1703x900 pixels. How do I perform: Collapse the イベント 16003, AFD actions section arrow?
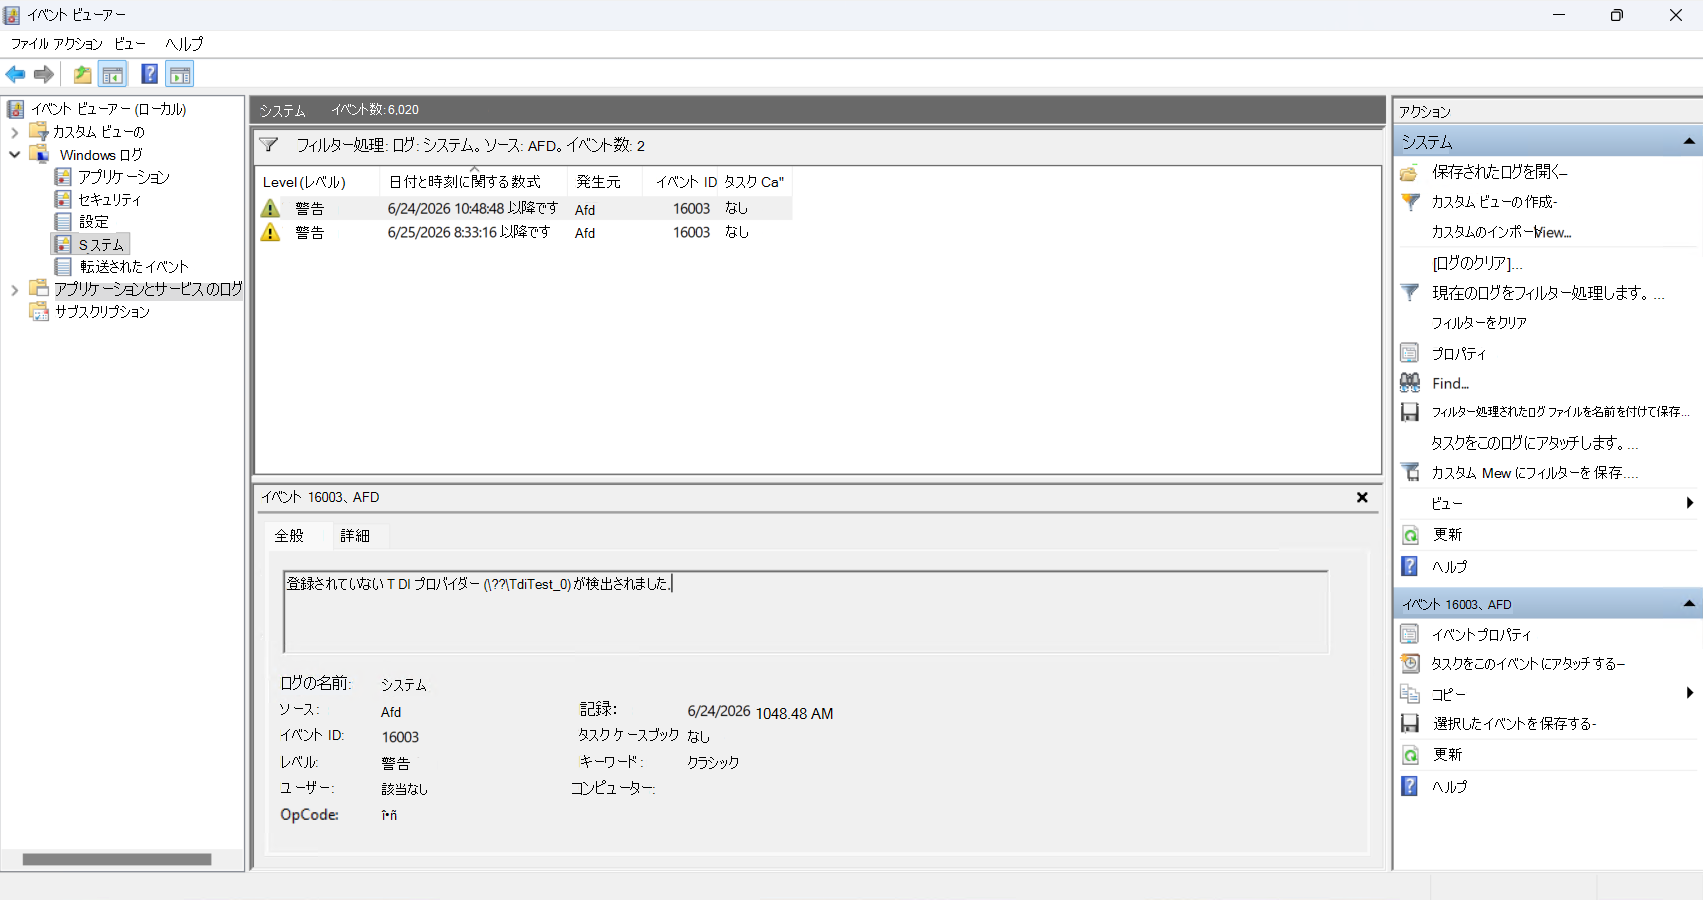1689,604
